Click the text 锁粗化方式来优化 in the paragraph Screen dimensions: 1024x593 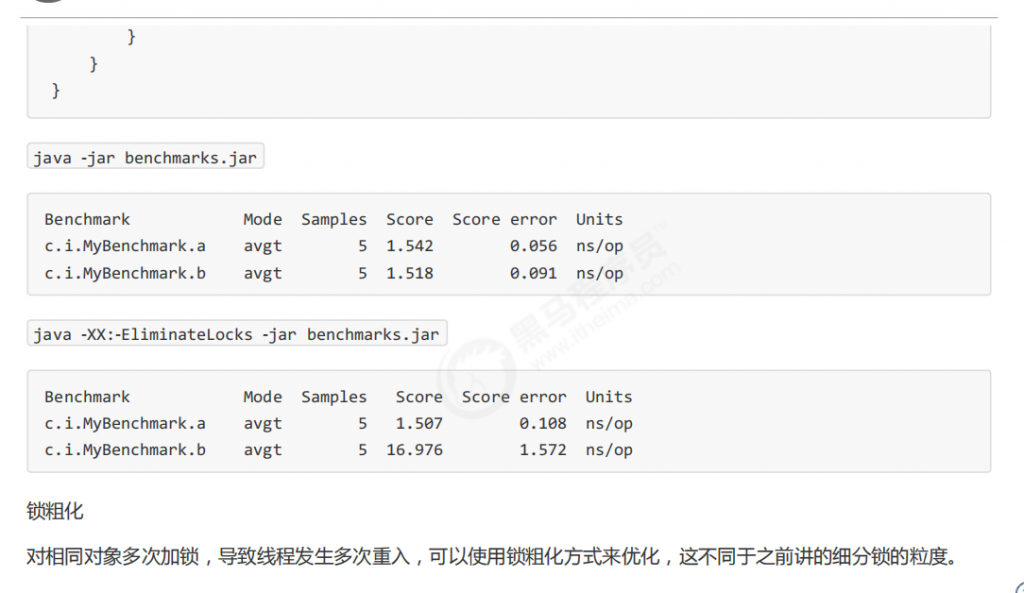(x=582, y=556)
